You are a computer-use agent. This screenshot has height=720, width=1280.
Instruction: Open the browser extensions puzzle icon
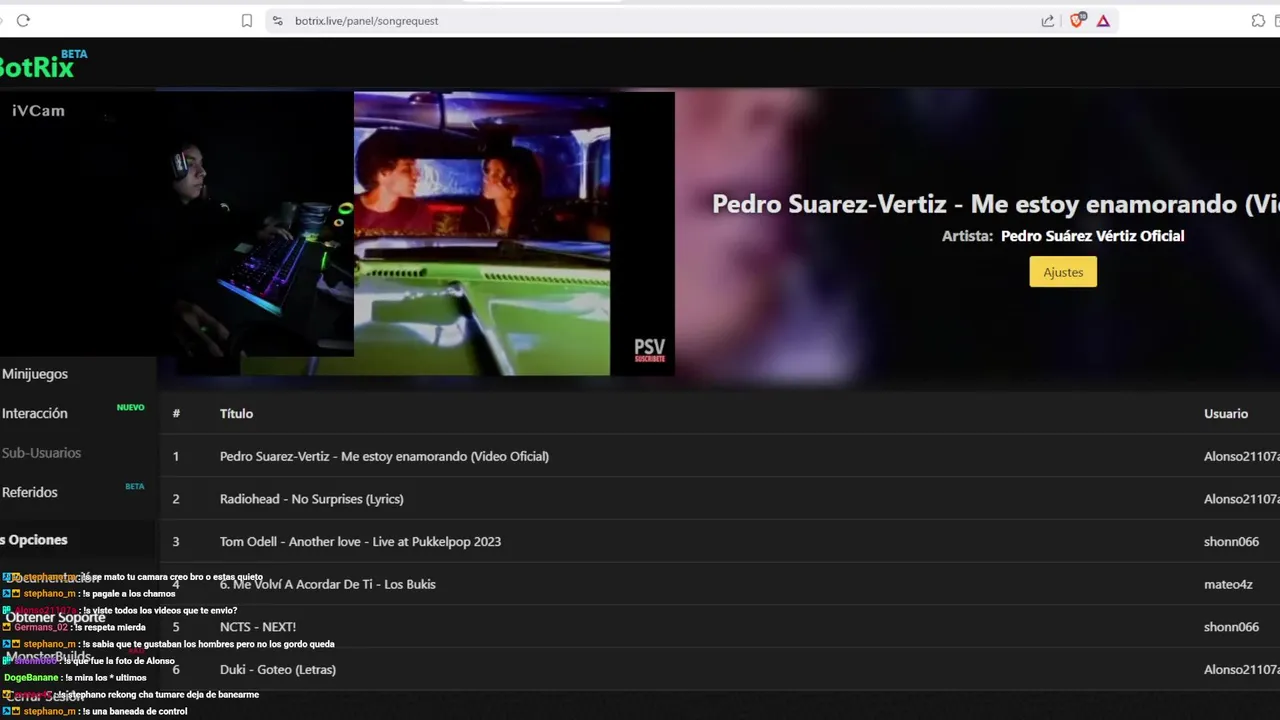coord(1258,20)
